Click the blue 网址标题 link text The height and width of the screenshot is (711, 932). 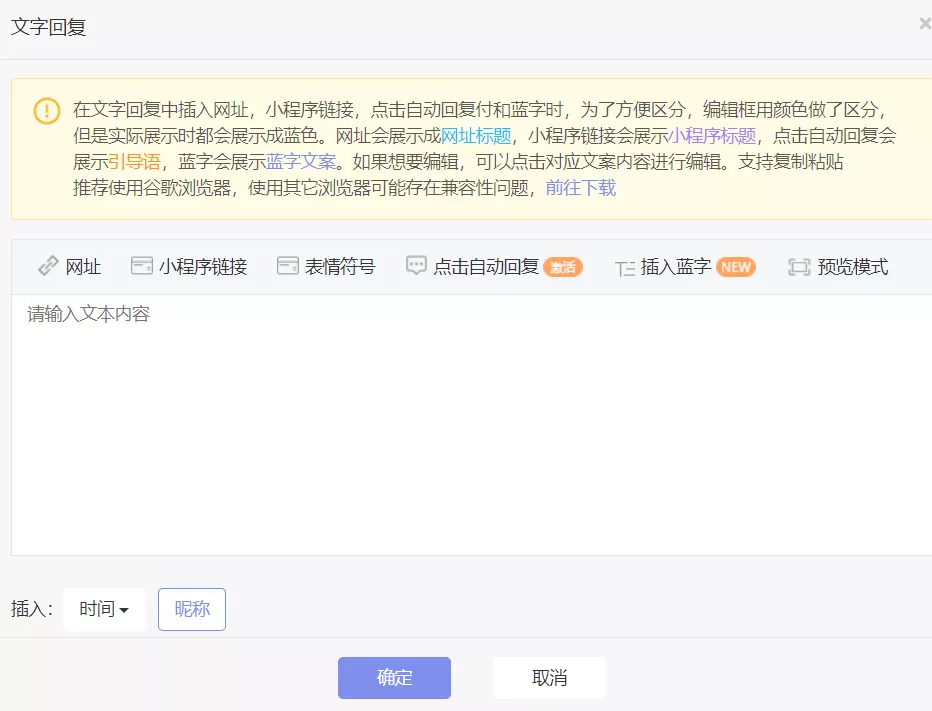pyautogui.click(x=478, y=136)
